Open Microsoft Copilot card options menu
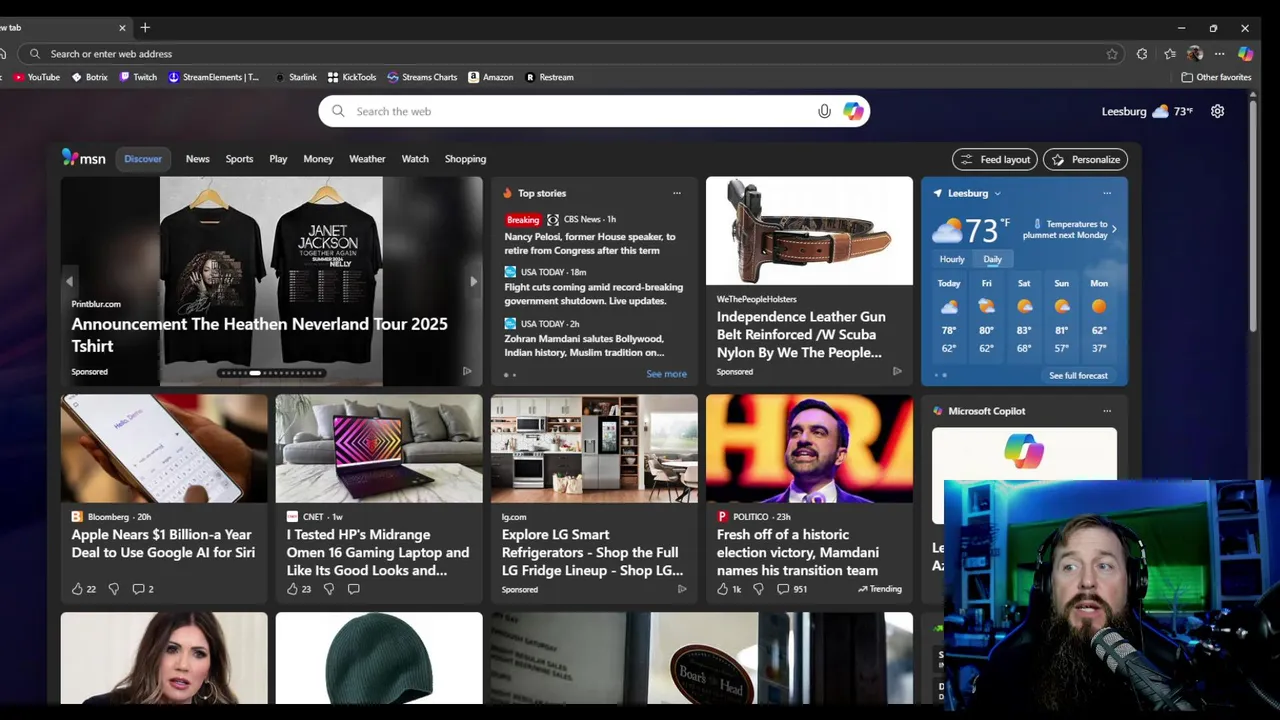This screenshot has height=720, width=1280. [1107, 411]
